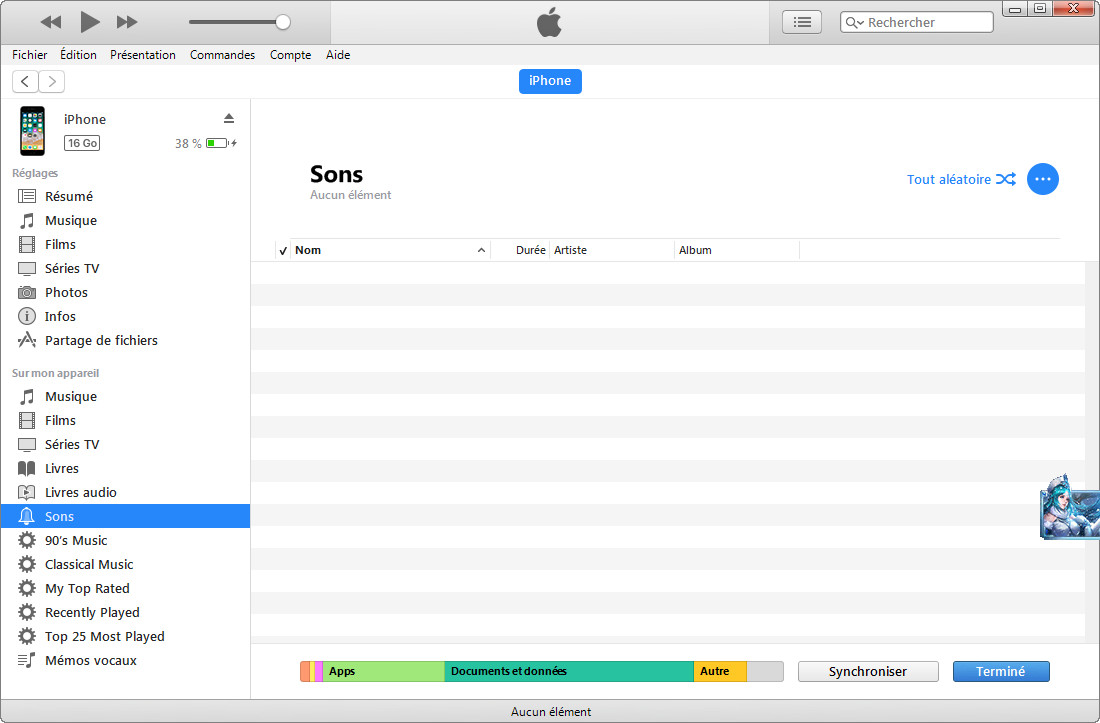This screenshot has width=1100, height=723.
Task: Adjust the volume slider knob
Action: 283,22
